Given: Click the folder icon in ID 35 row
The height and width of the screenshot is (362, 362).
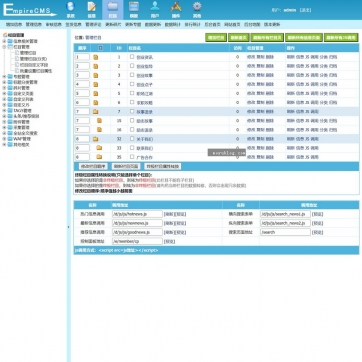Looking at the screenshot, I should coord(99,157).
